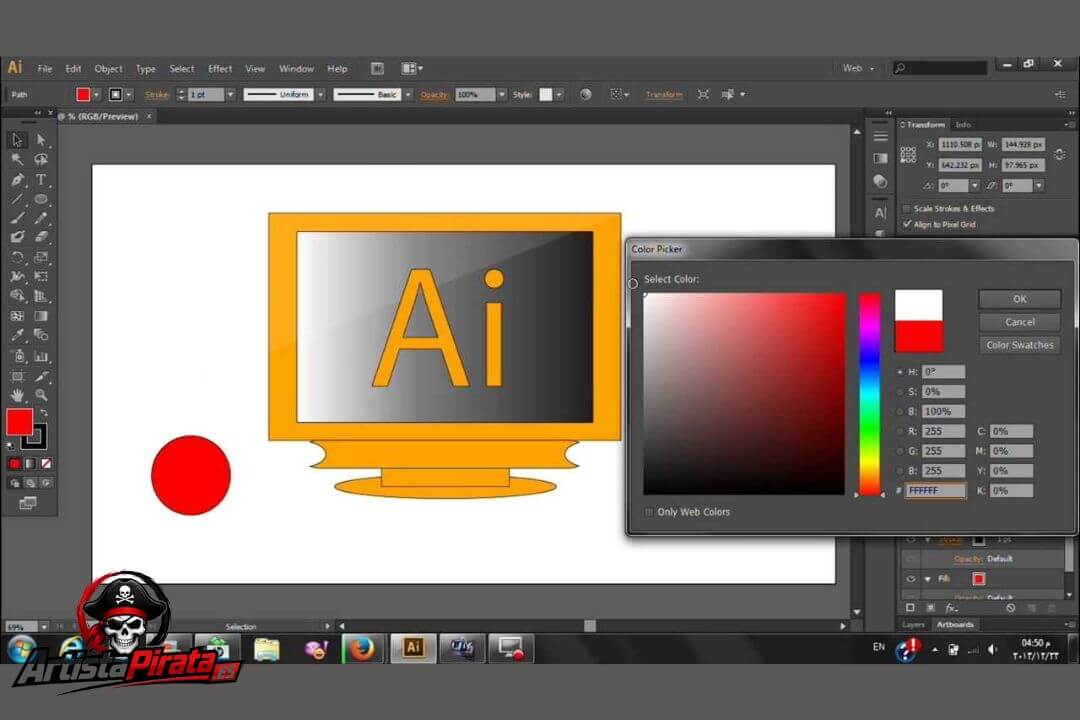Select the Blend tool
The image size is (1080, 720).
coord(41,336)
